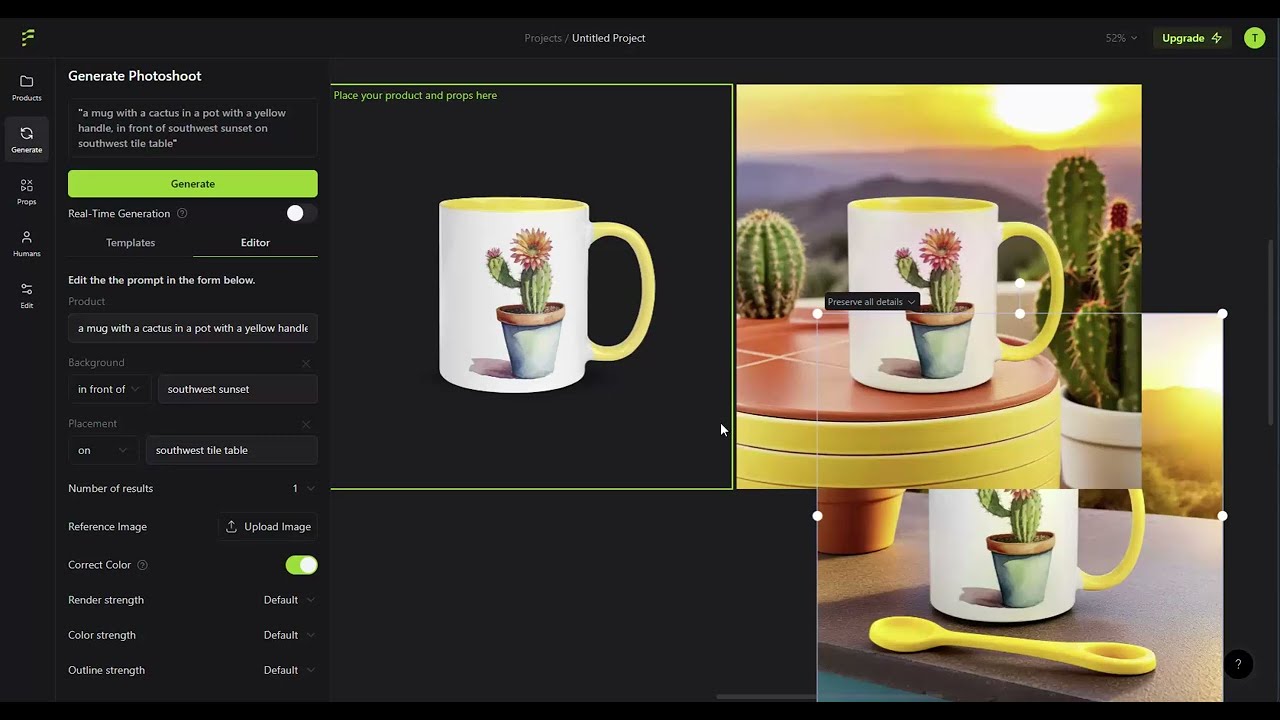This screenshot has width=1280, height=720.
Task: Open the Products panel in the sidebar
Action: click(x=26, y=88)
